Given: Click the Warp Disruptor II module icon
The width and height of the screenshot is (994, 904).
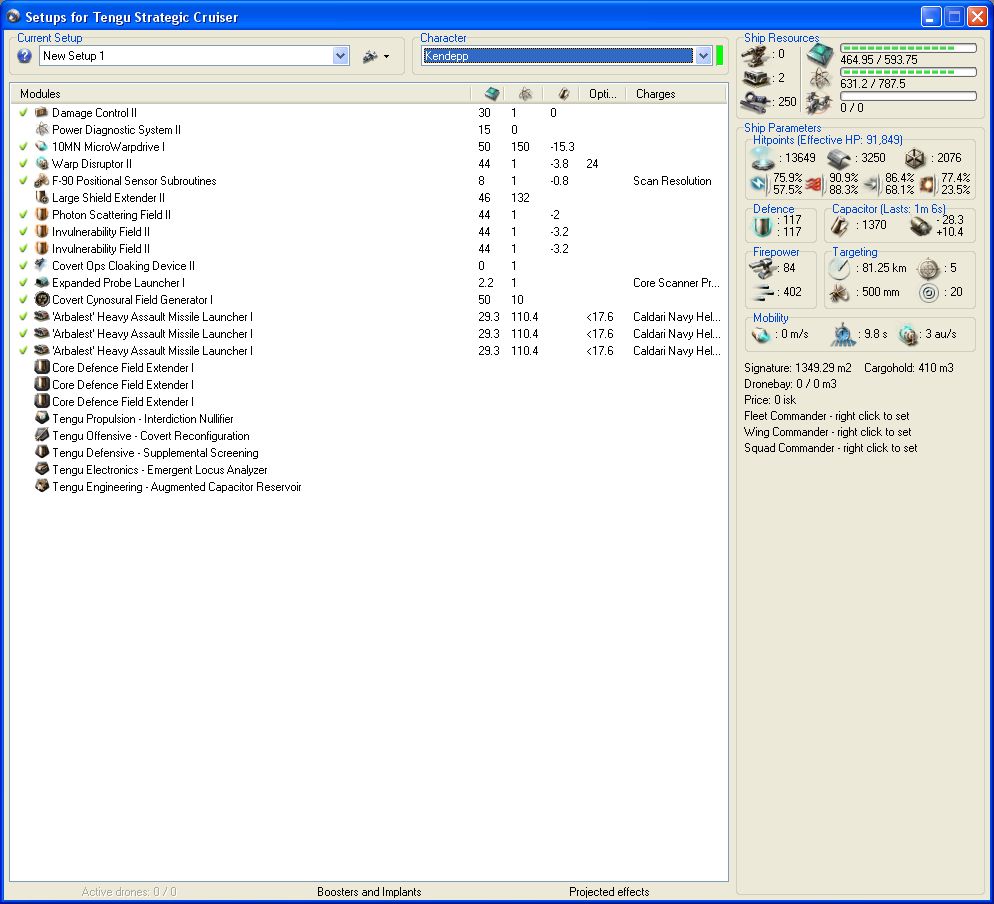Looking at the screenshot, I should tap(42, 164).
